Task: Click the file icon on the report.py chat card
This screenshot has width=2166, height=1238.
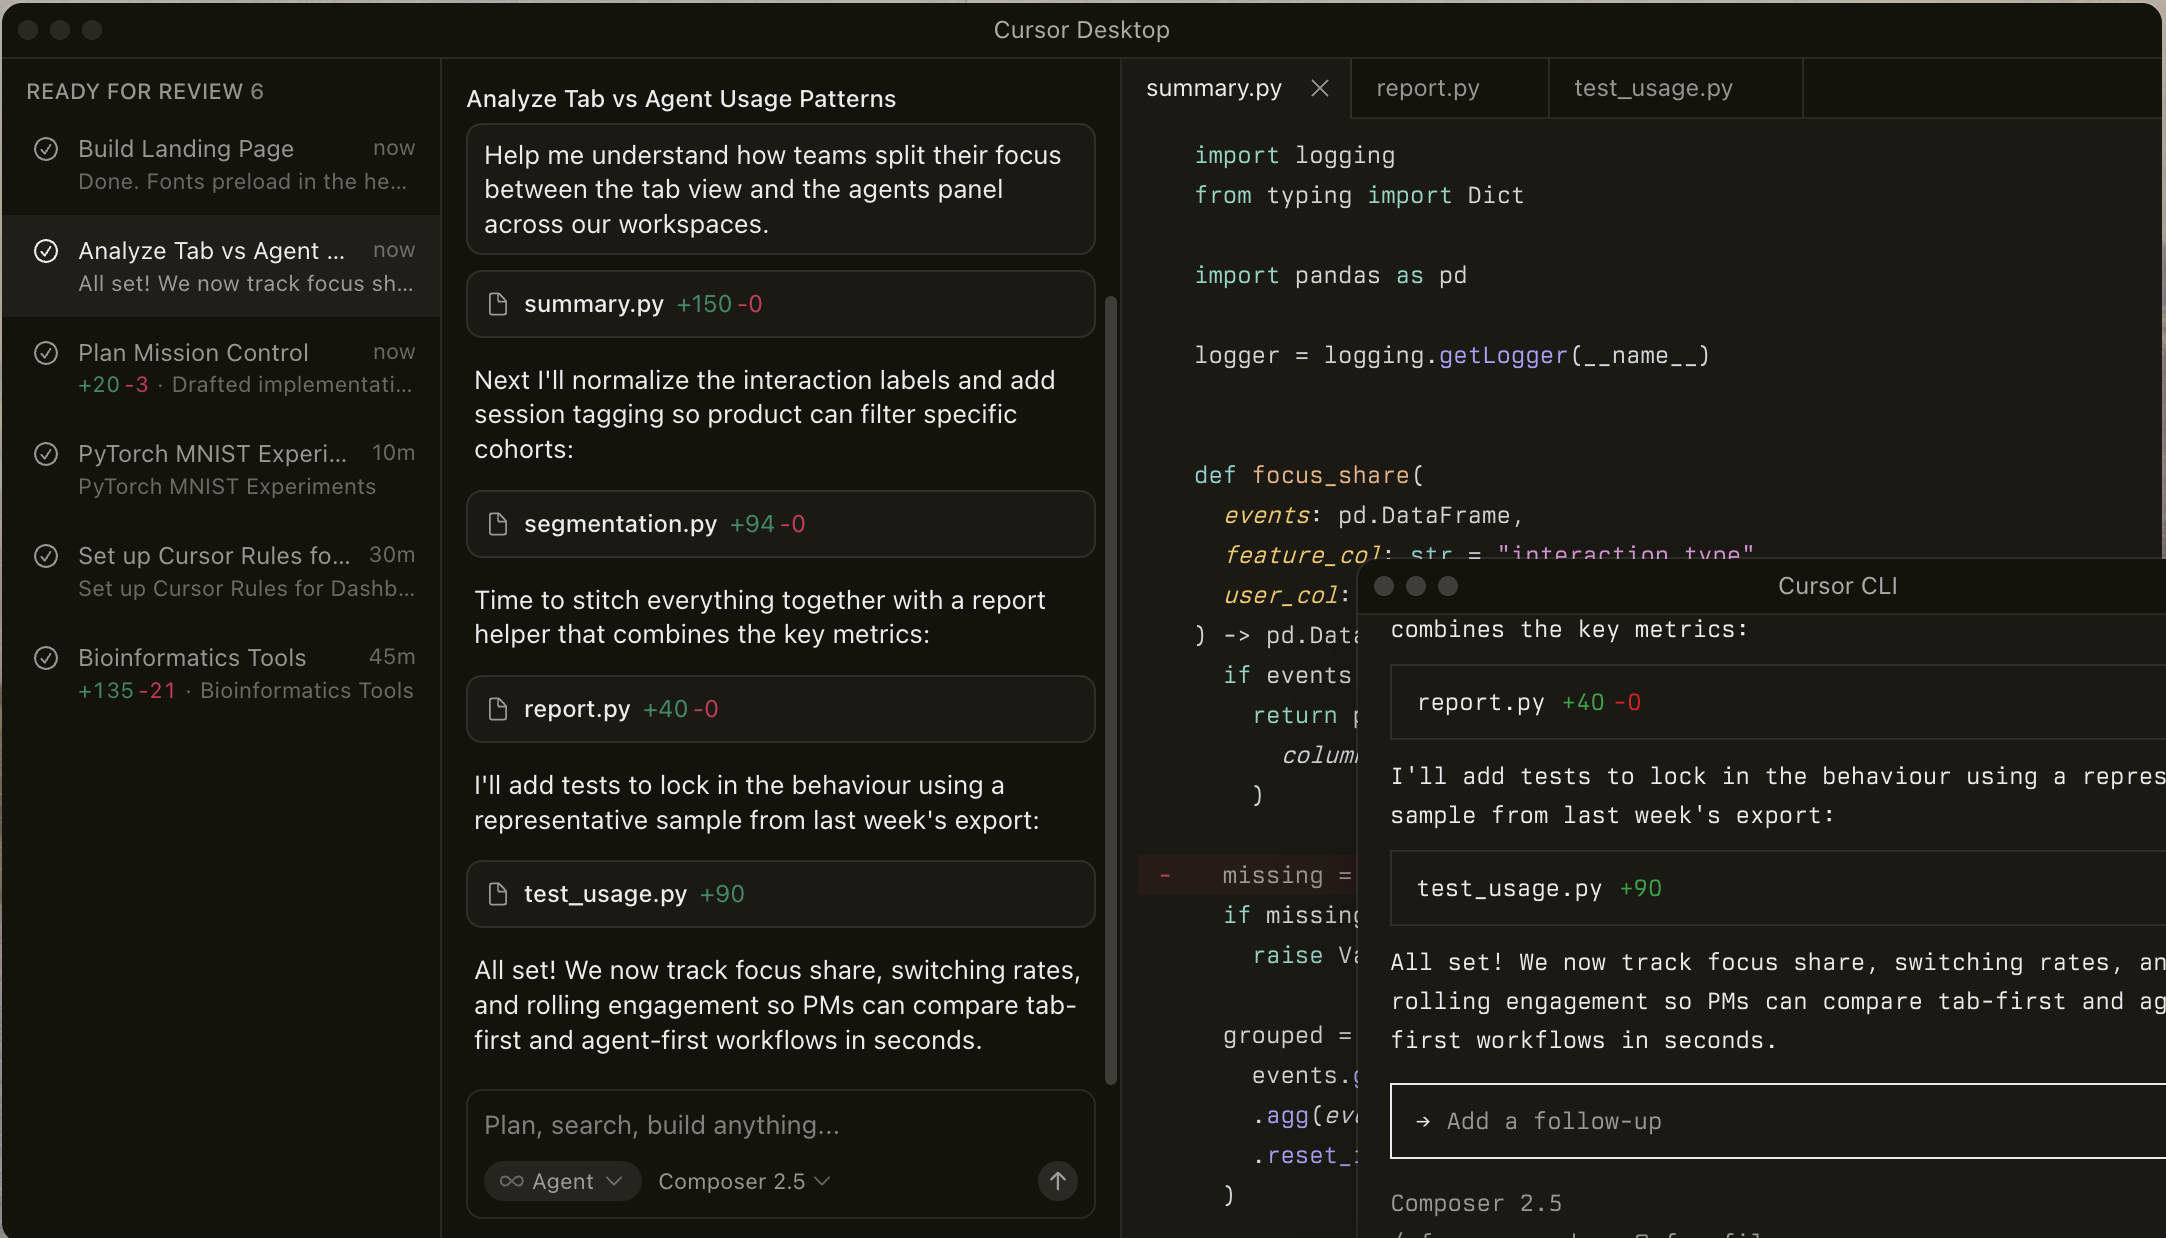Action: coord(497,709)
